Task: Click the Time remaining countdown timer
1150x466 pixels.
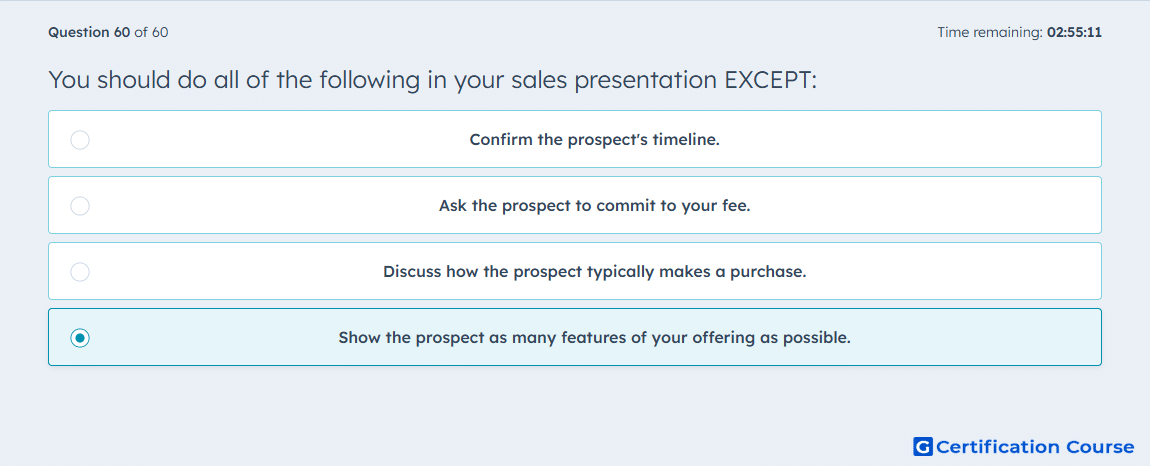Action: pos(1019,32)
